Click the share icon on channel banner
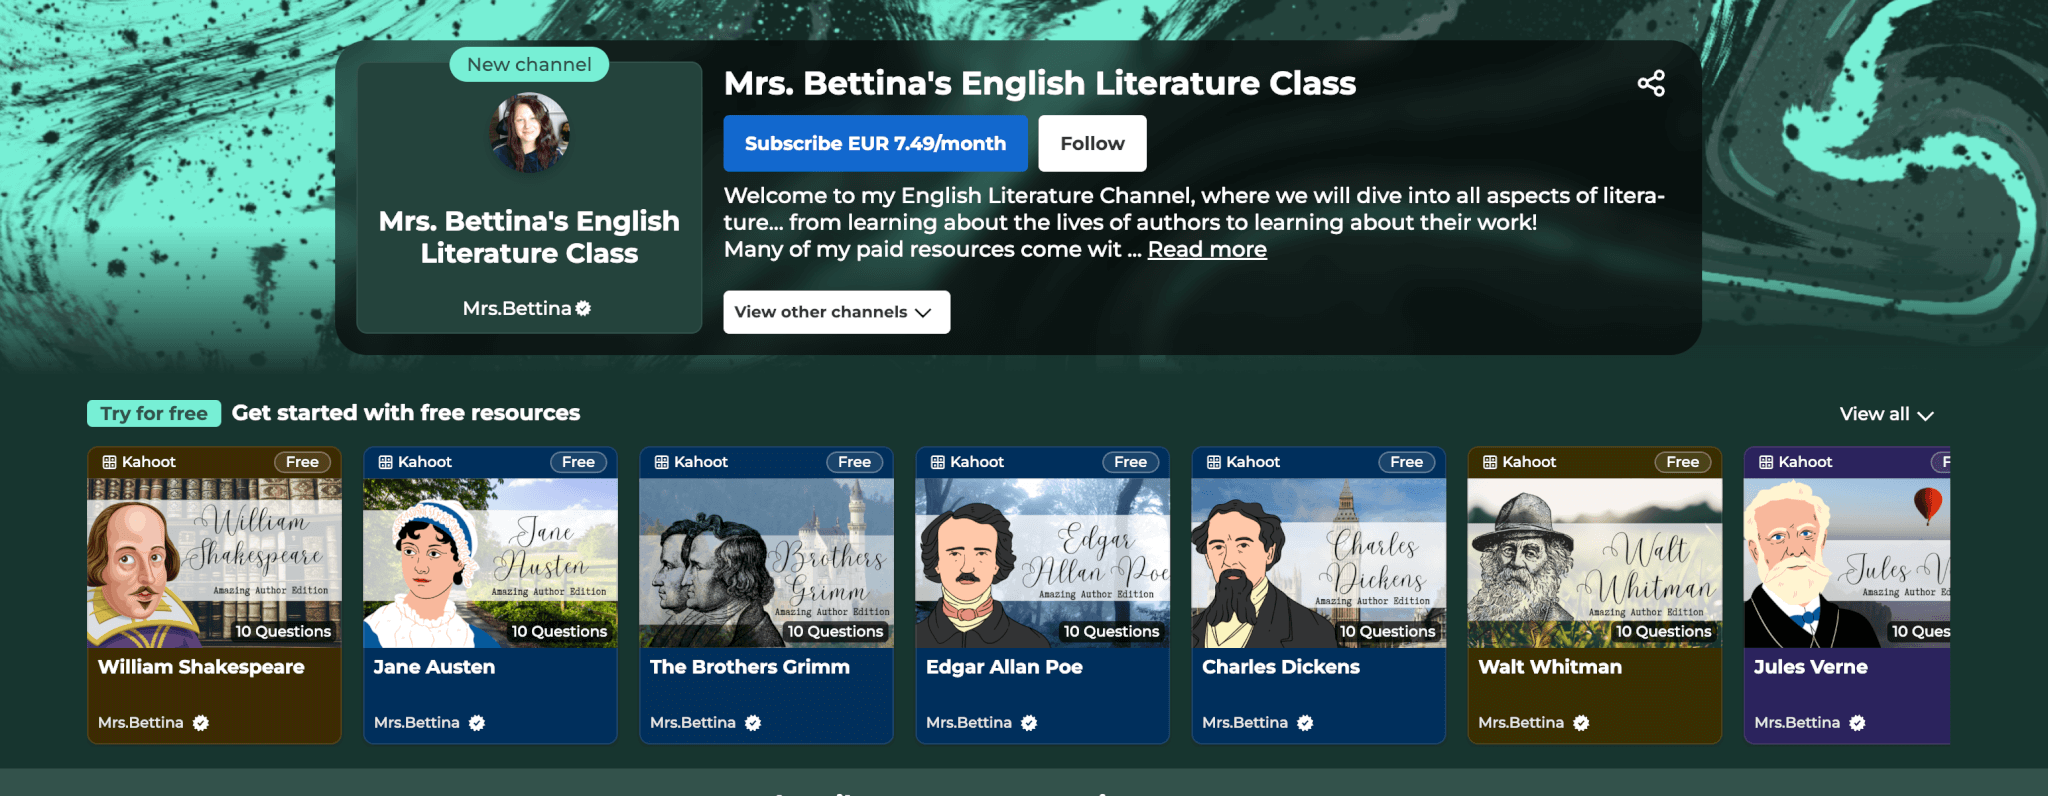The image size is (2048, 796). tap(1651, 83)
